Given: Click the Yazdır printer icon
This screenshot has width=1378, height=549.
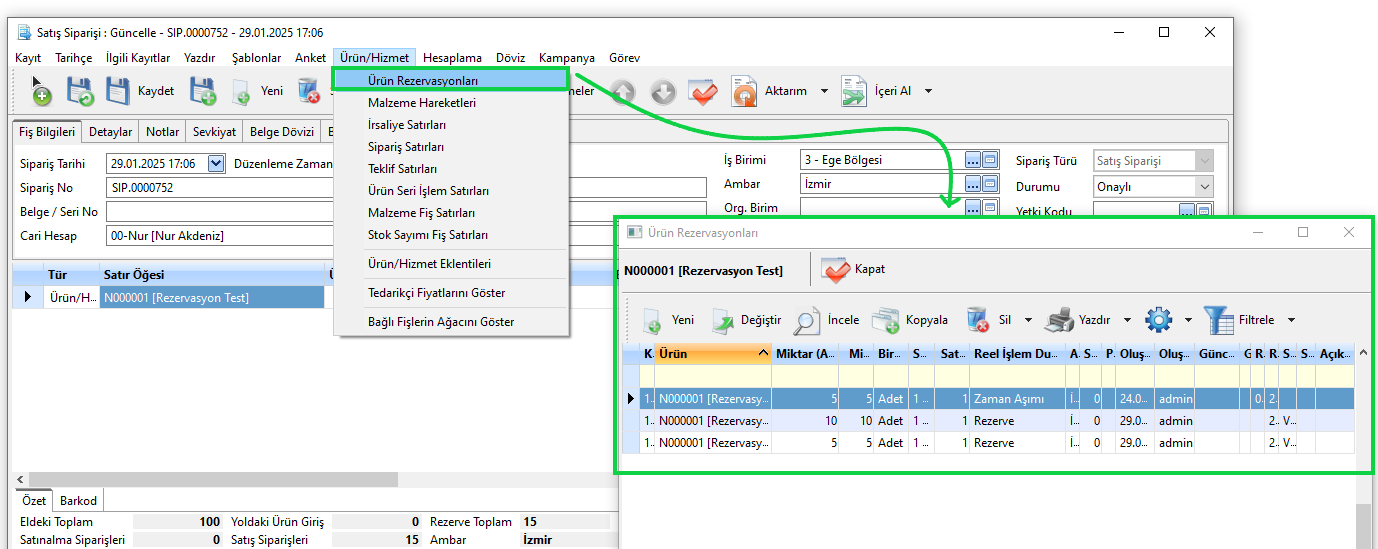Looking at the screenshot, I should point(1059,320).
